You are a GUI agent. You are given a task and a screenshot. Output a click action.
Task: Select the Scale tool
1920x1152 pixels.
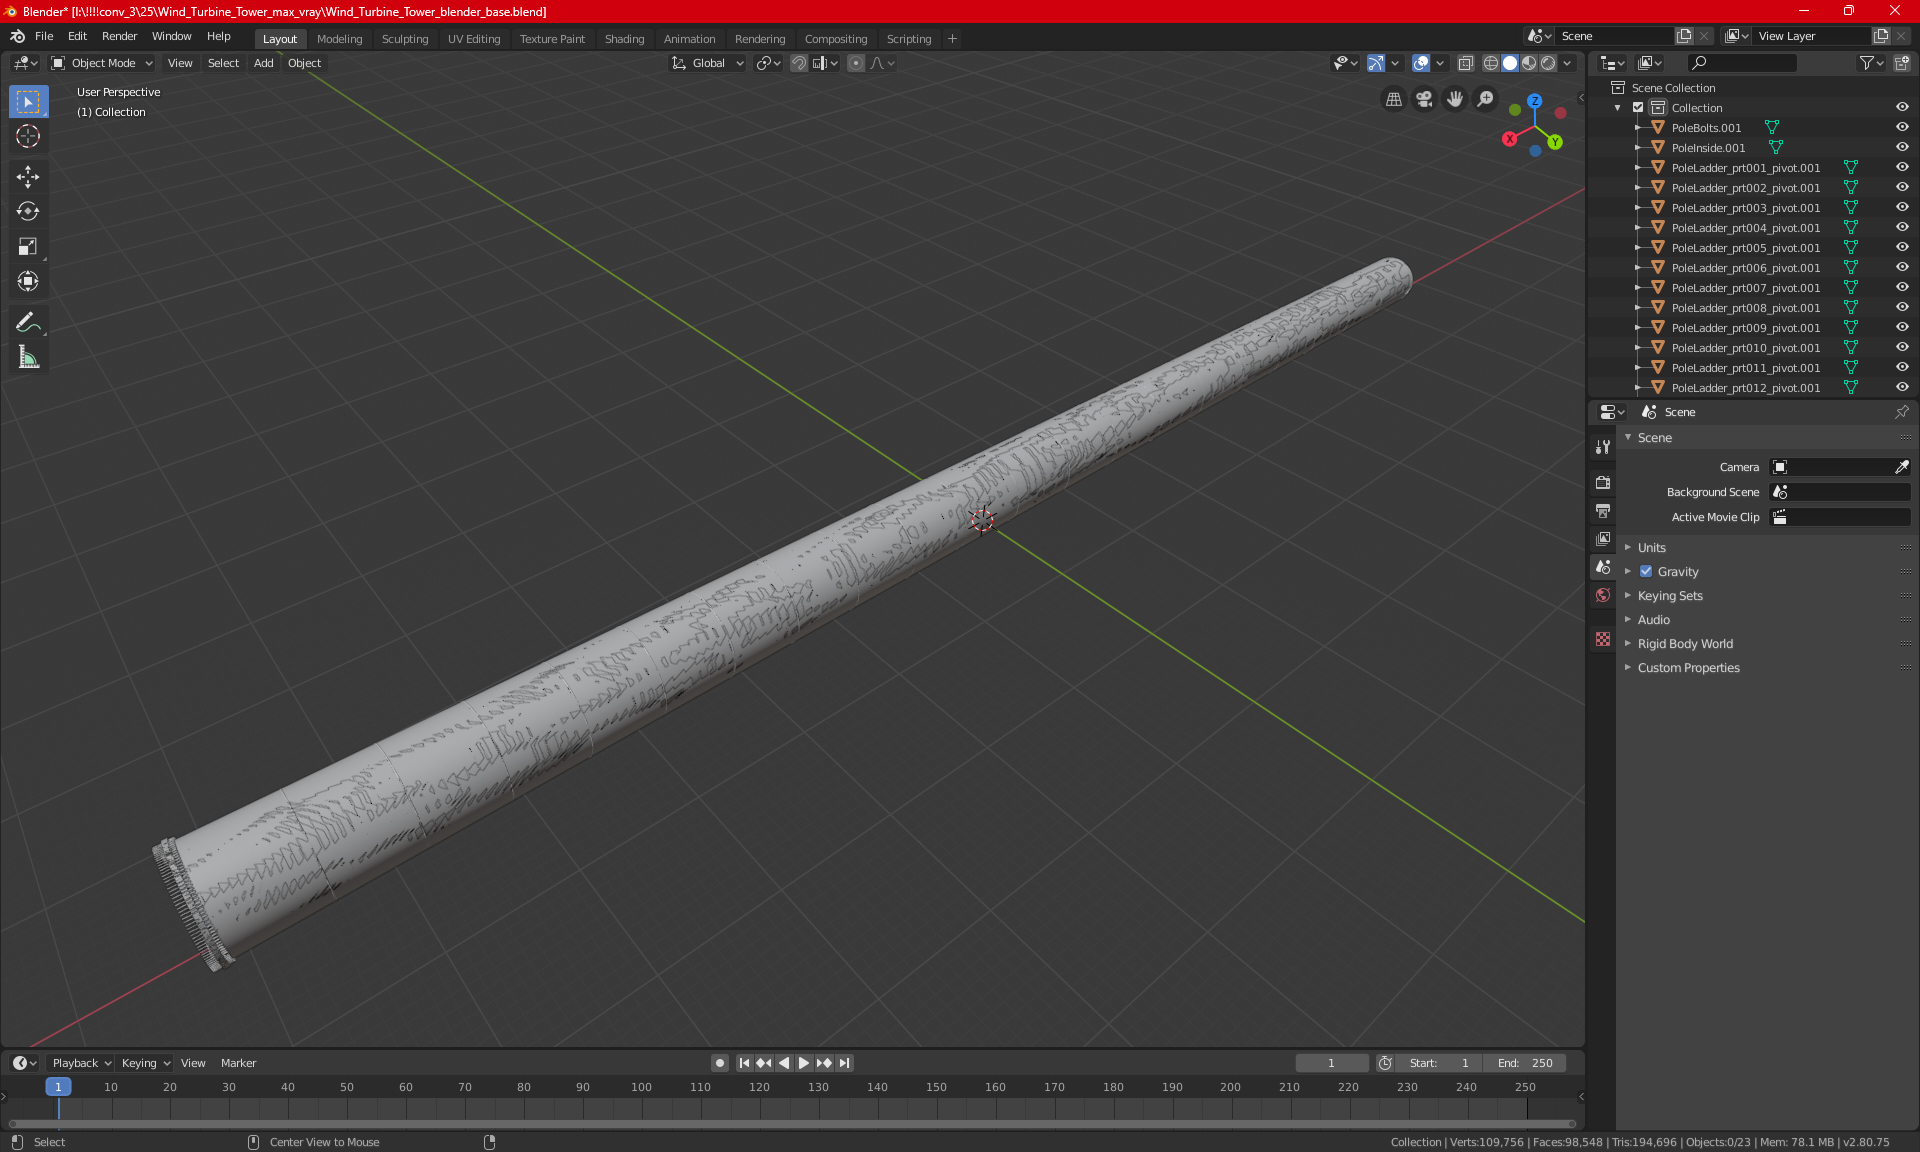point(28,247)
